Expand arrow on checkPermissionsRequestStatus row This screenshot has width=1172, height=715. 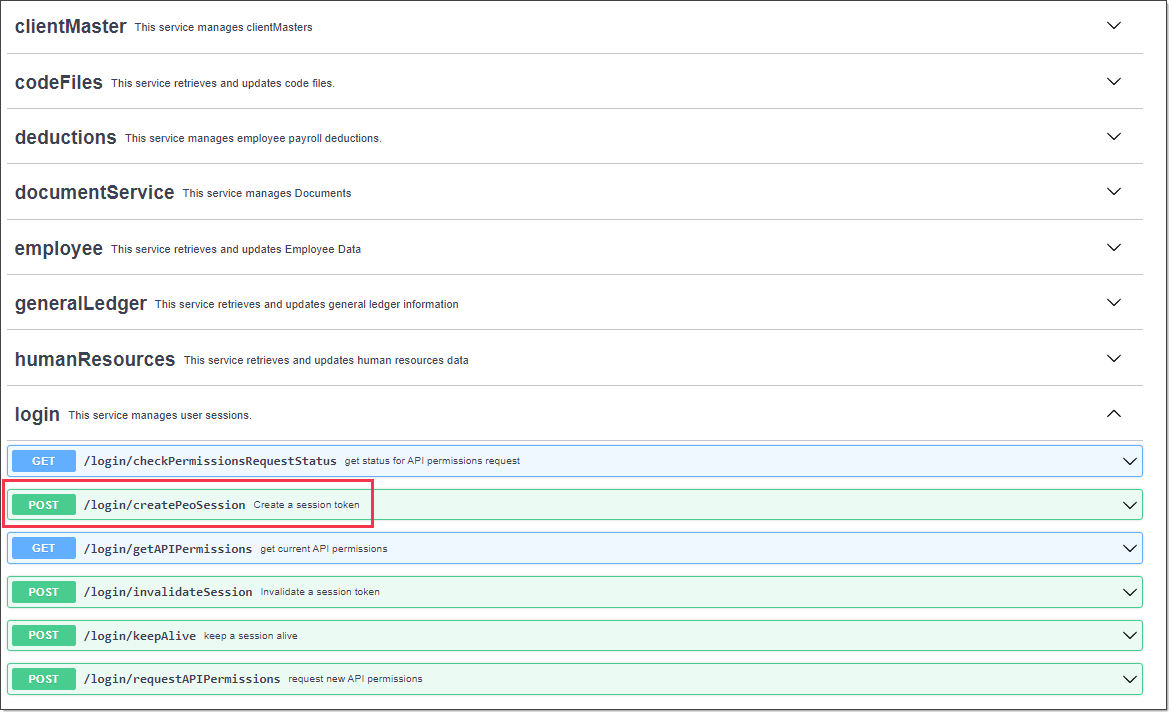click(x=1130, y=461)
